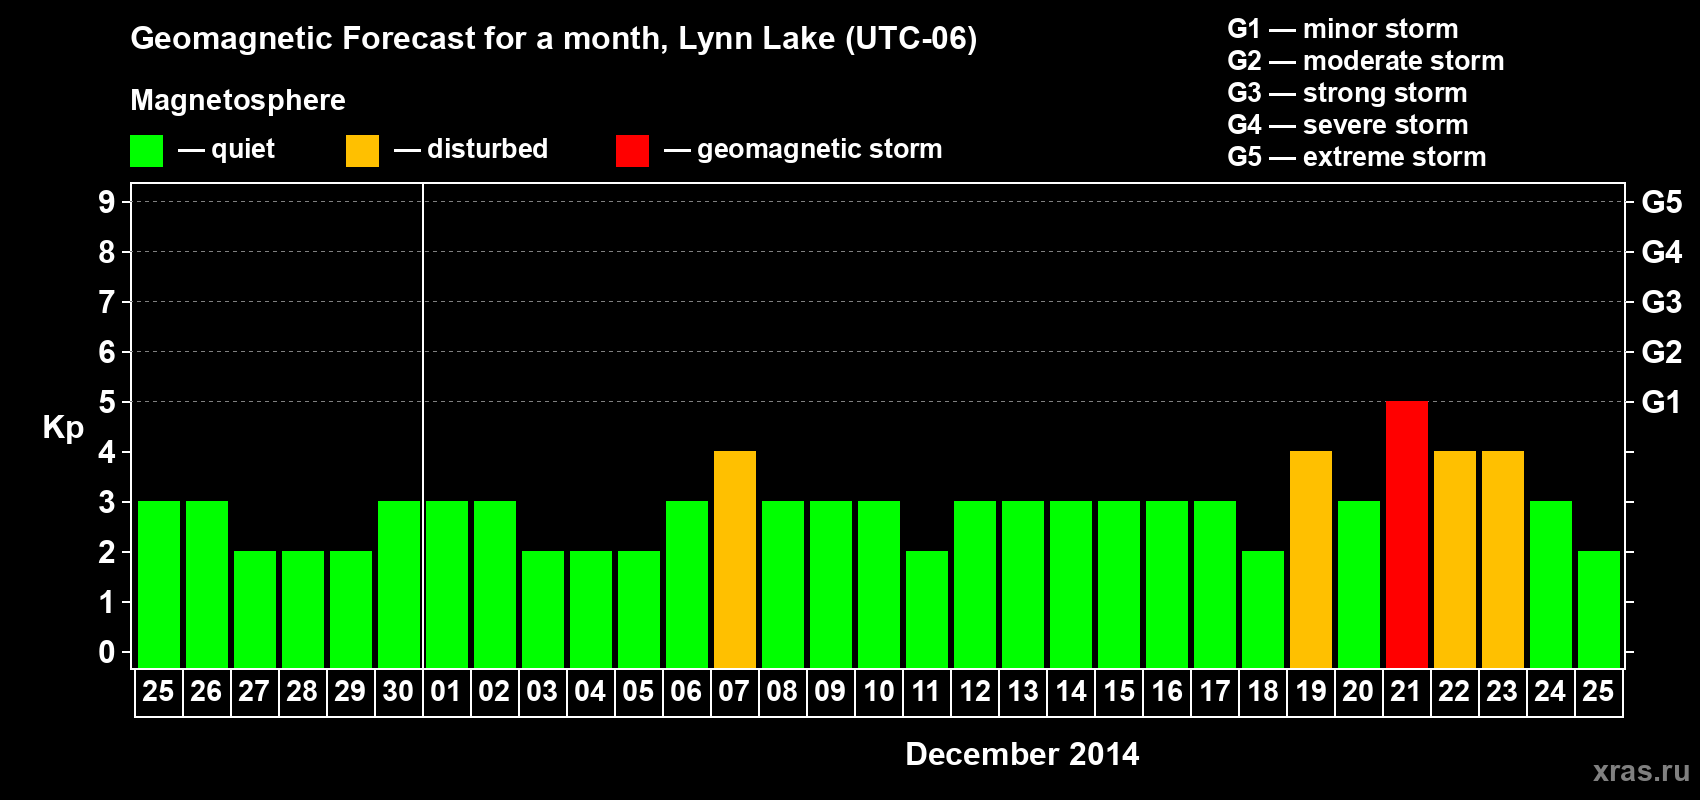This screenshot has width=1700, height=800.
Task: Click the green bar above day 11
Action: point(926,610)
